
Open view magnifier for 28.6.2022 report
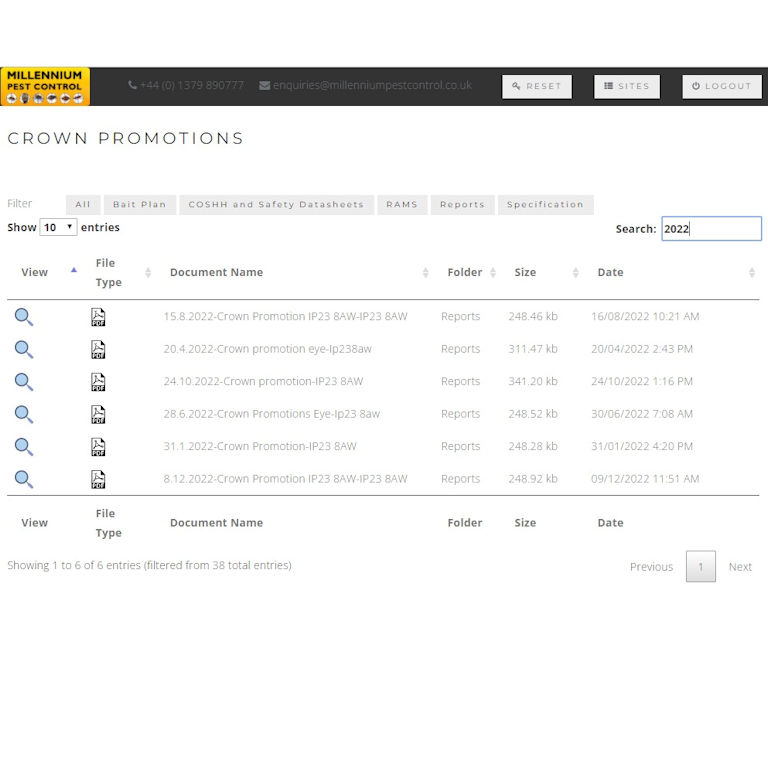(24, 414)
